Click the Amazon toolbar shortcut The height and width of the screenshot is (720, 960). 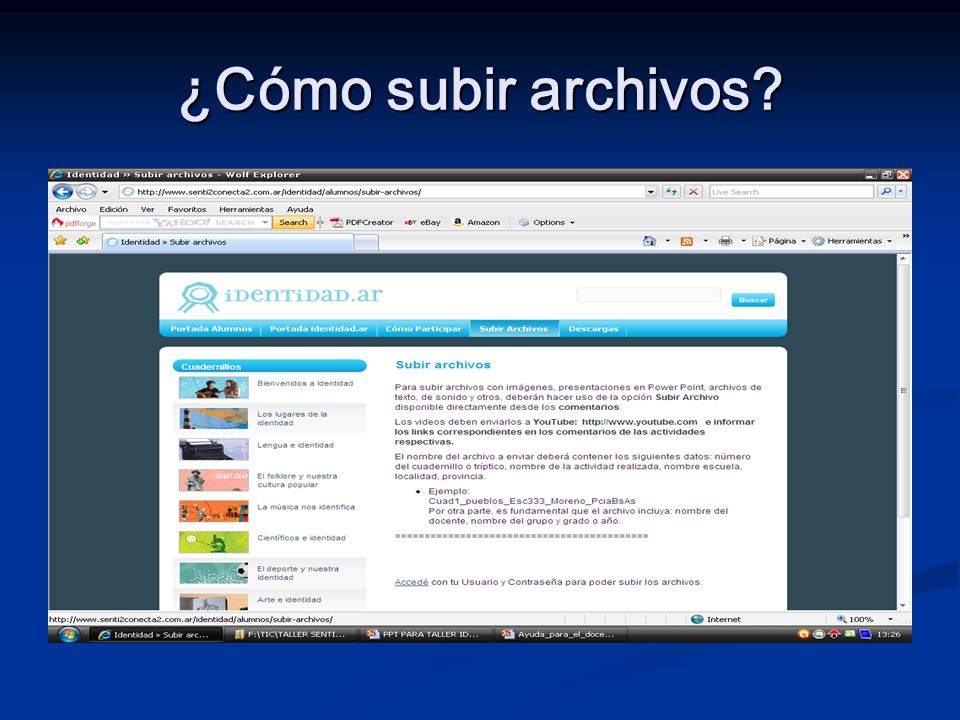tap(476, 222)
